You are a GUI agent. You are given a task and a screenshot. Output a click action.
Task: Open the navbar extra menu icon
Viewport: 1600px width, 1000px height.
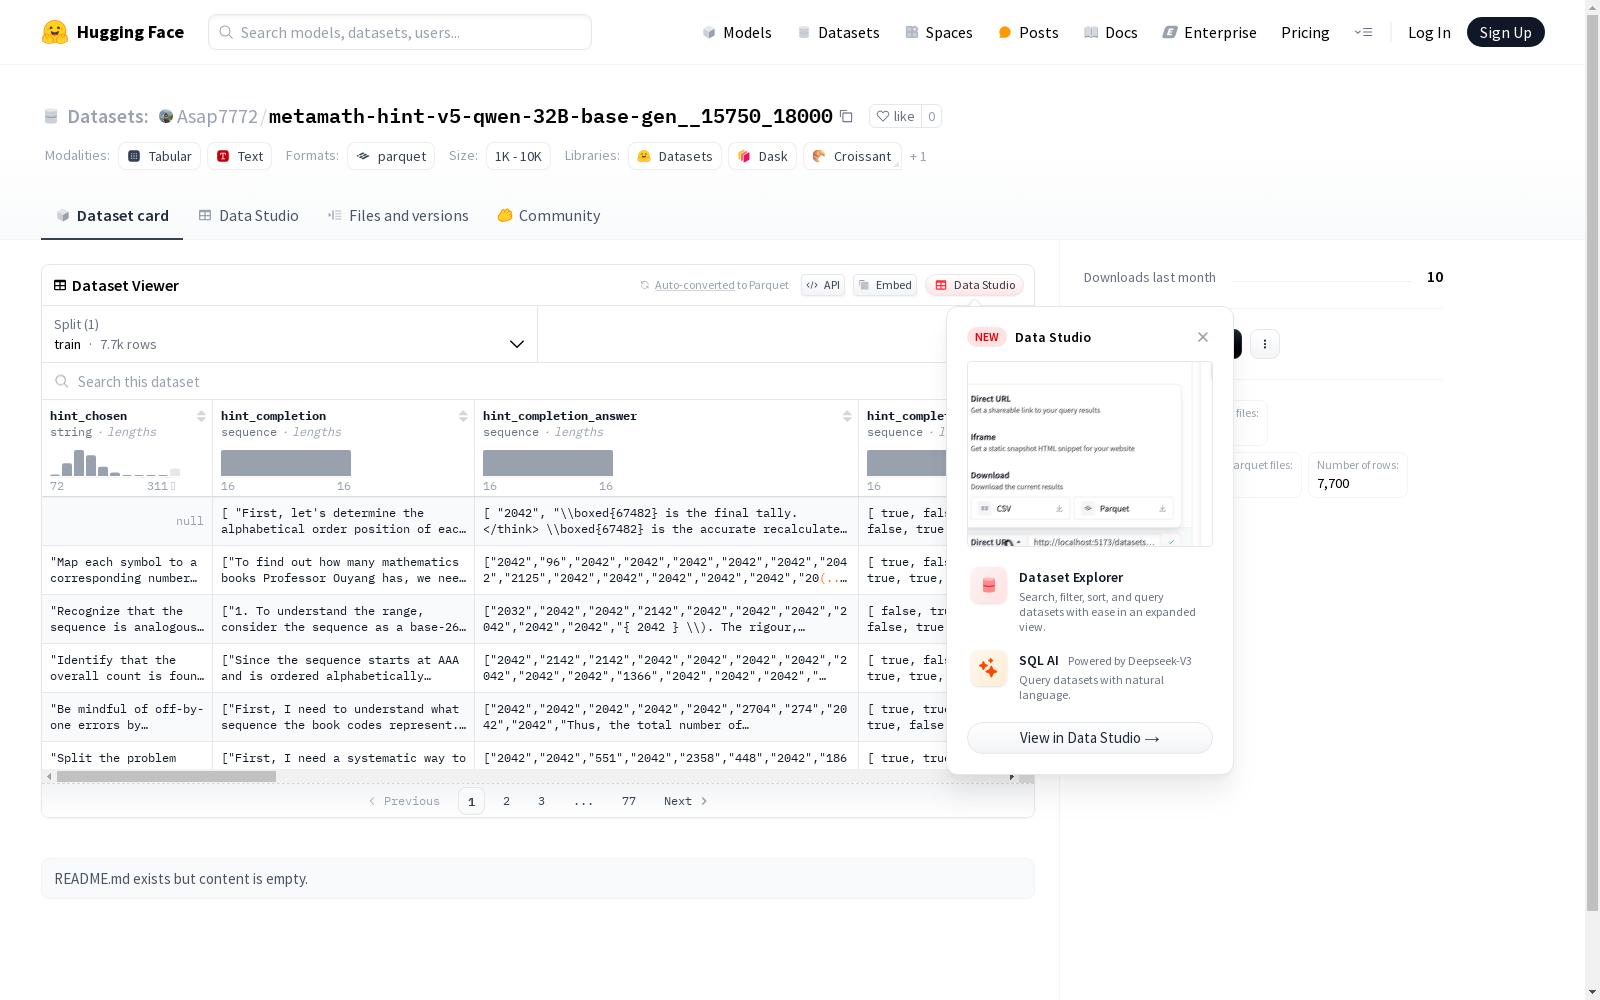pos(1364,32)
